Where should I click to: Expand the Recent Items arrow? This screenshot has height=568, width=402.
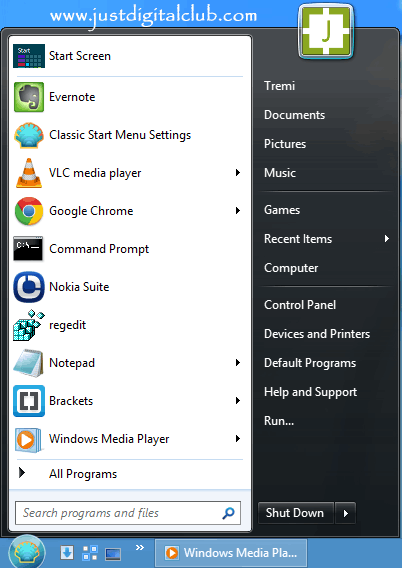[387, 238]
